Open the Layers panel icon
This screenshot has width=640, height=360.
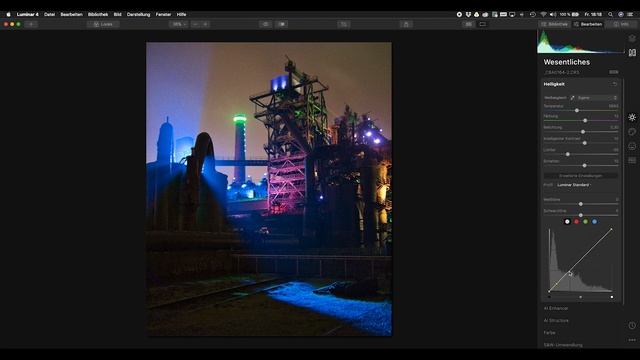(632, 38)
